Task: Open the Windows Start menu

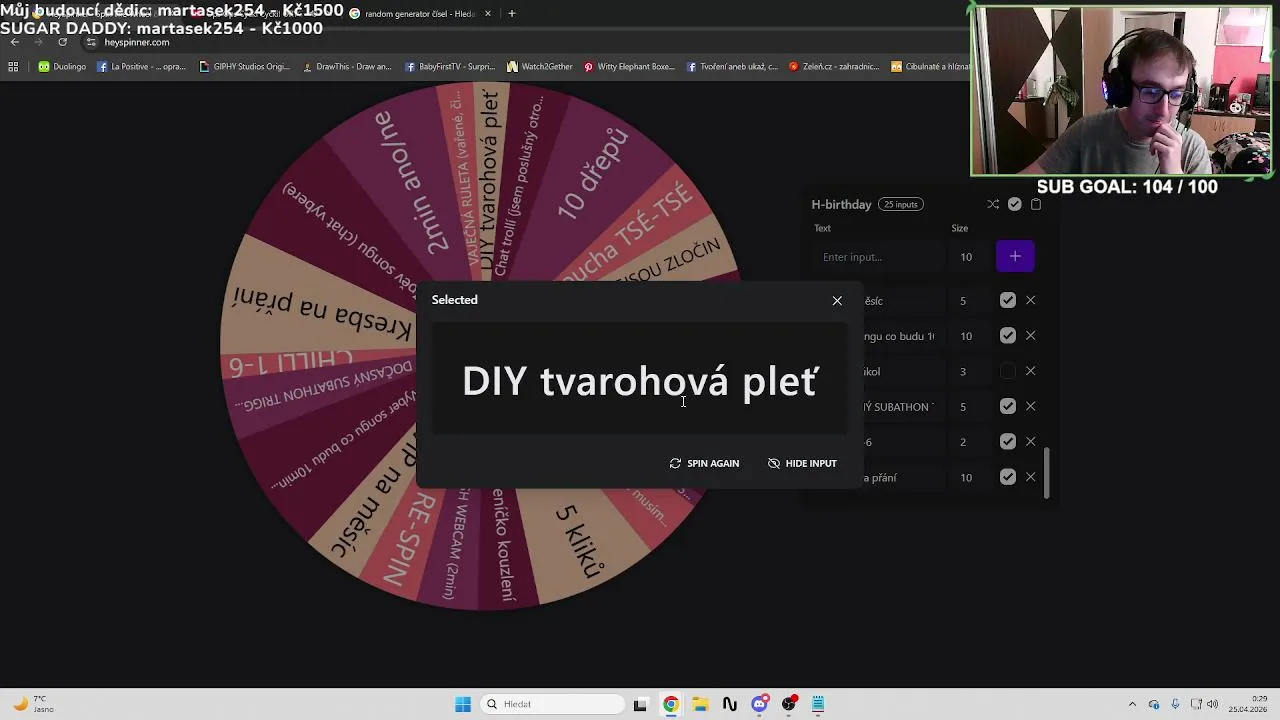Action: (x=463, y=704)
